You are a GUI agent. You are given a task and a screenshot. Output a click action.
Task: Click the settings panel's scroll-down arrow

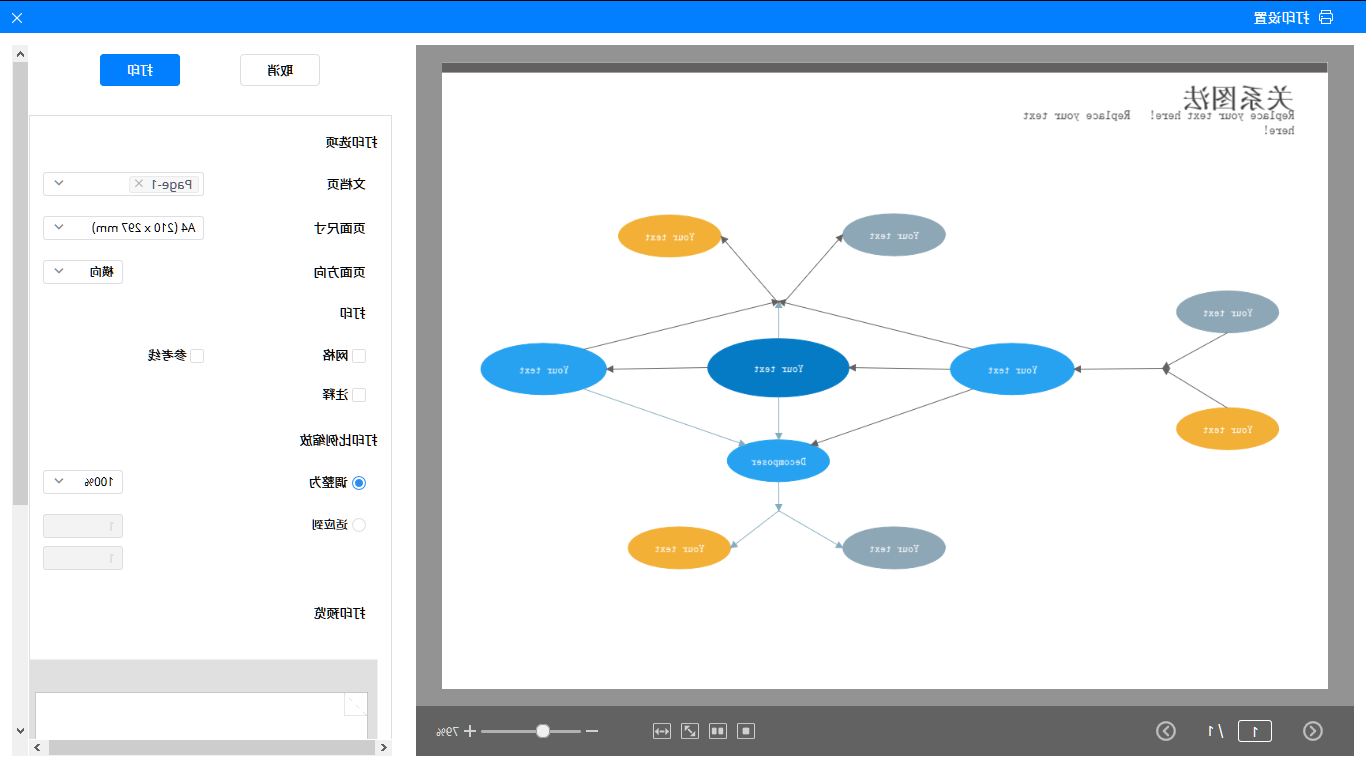pyautogui.click(x=19, y=731)
